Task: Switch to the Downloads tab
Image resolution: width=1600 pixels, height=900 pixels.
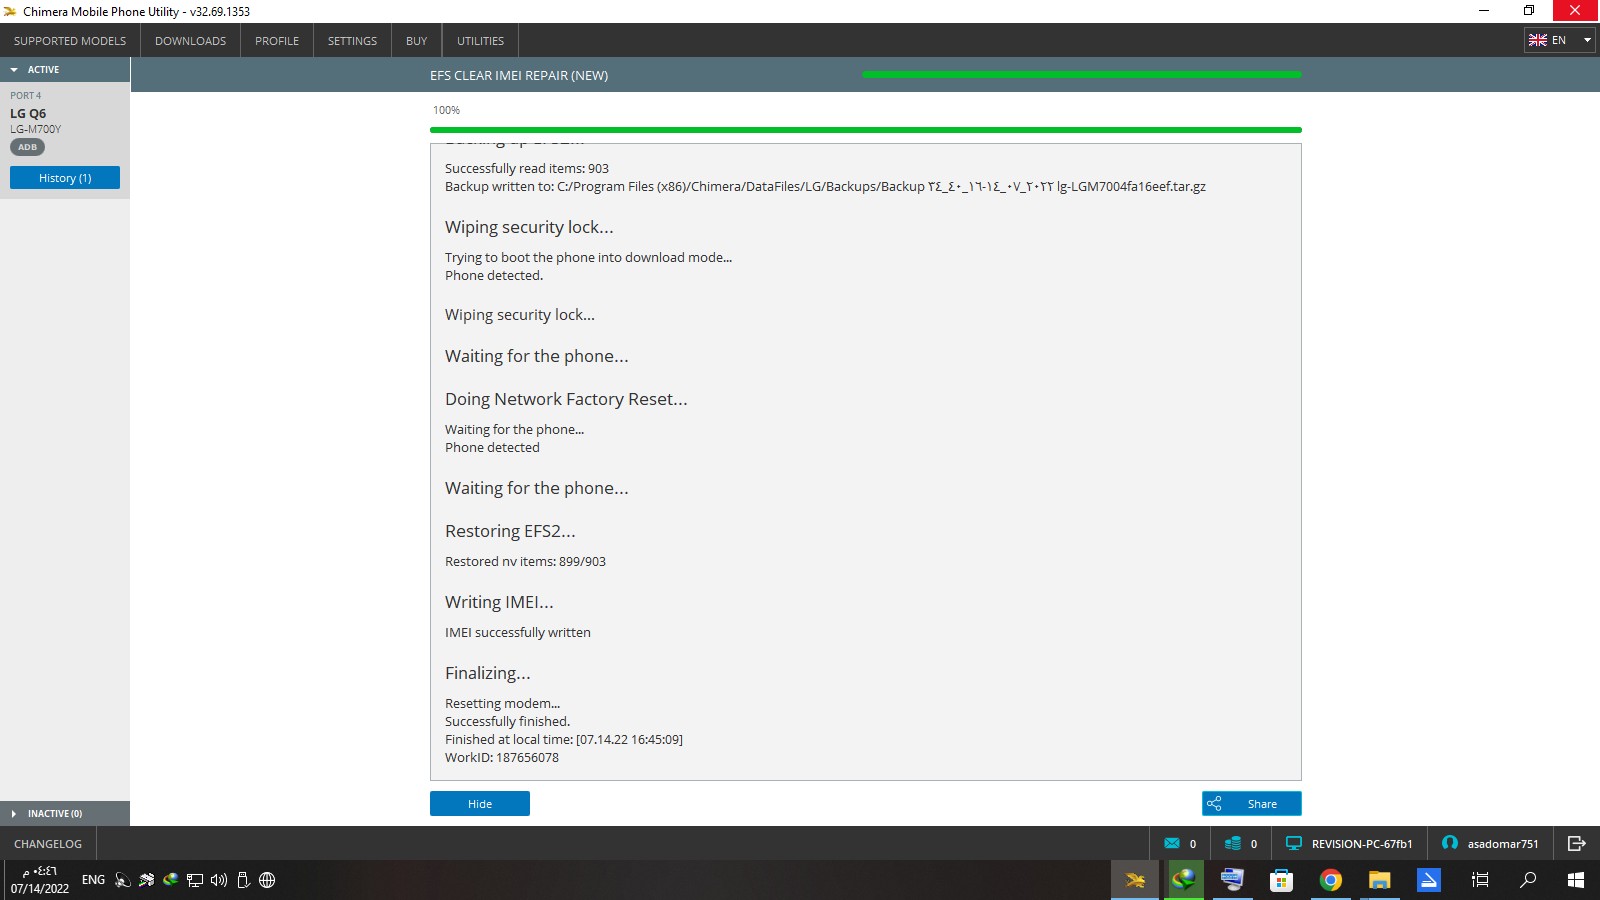Action: [x=190, y=41]
